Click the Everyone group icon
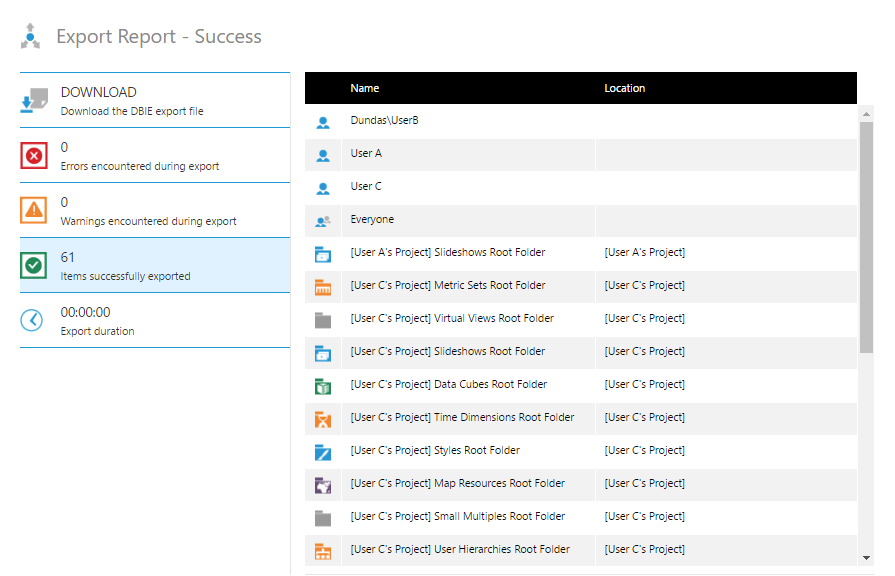This screenshot has height=576, width=895. [x=323, y=221]
